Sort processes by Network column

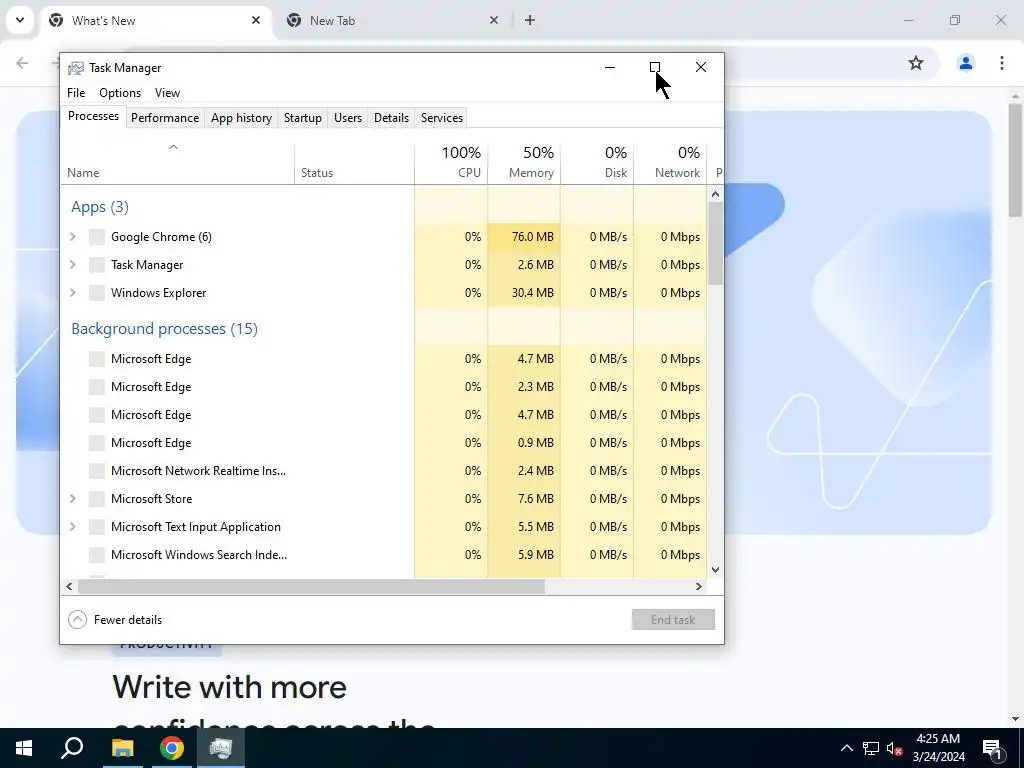[x=670, y=162]
